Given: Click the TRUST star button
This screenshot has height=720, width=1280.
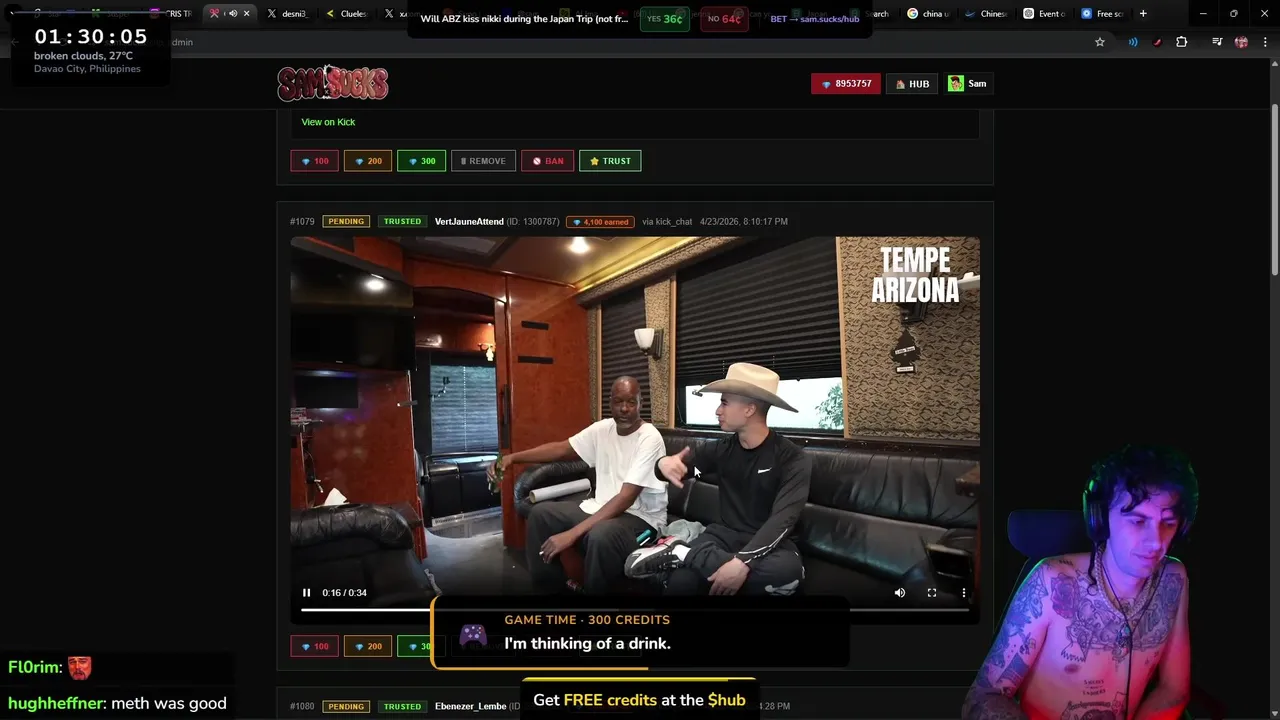Looking at the screenshot, I should point(610,161).
